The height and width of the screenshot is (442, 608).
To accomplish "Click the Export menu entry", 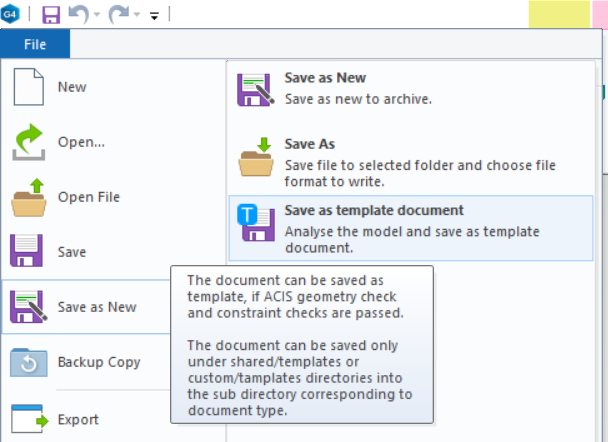I will click(x=78, y=419).
